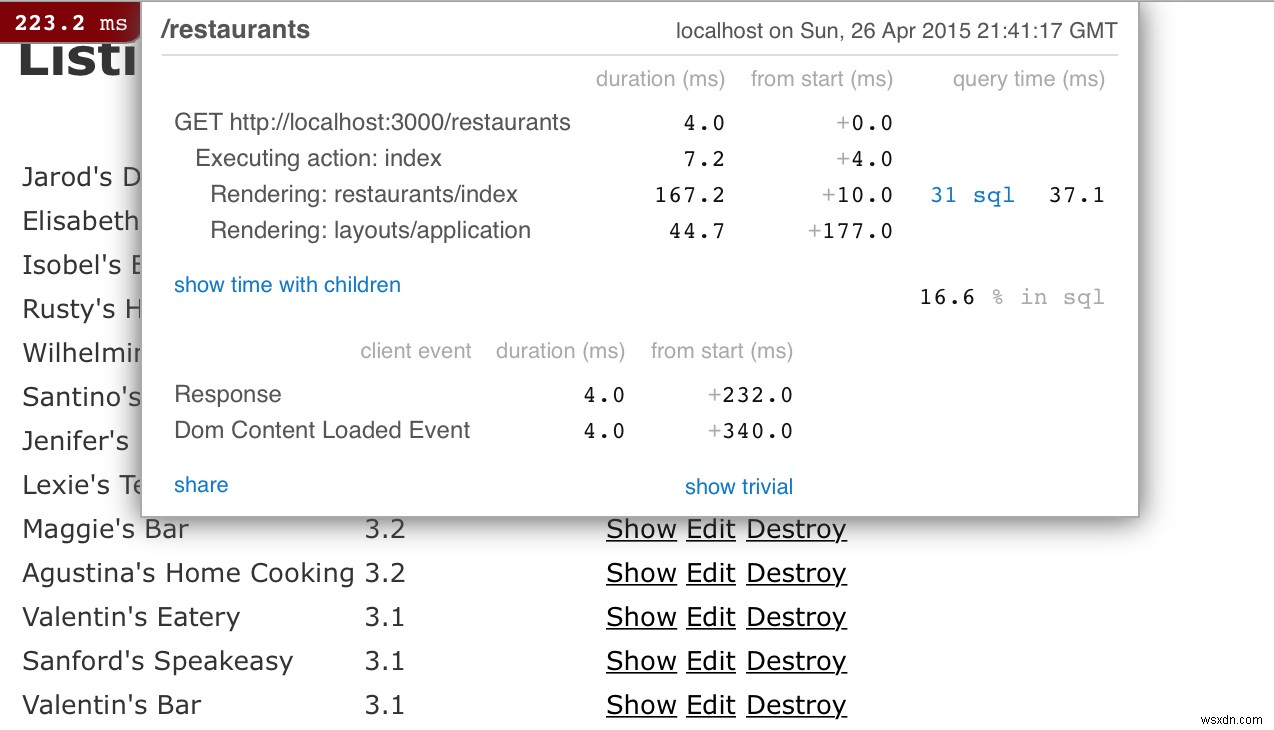Show Valentin's Bar details
The height and width of the screenshot is (730, 1274).
[x=641, y=705]
